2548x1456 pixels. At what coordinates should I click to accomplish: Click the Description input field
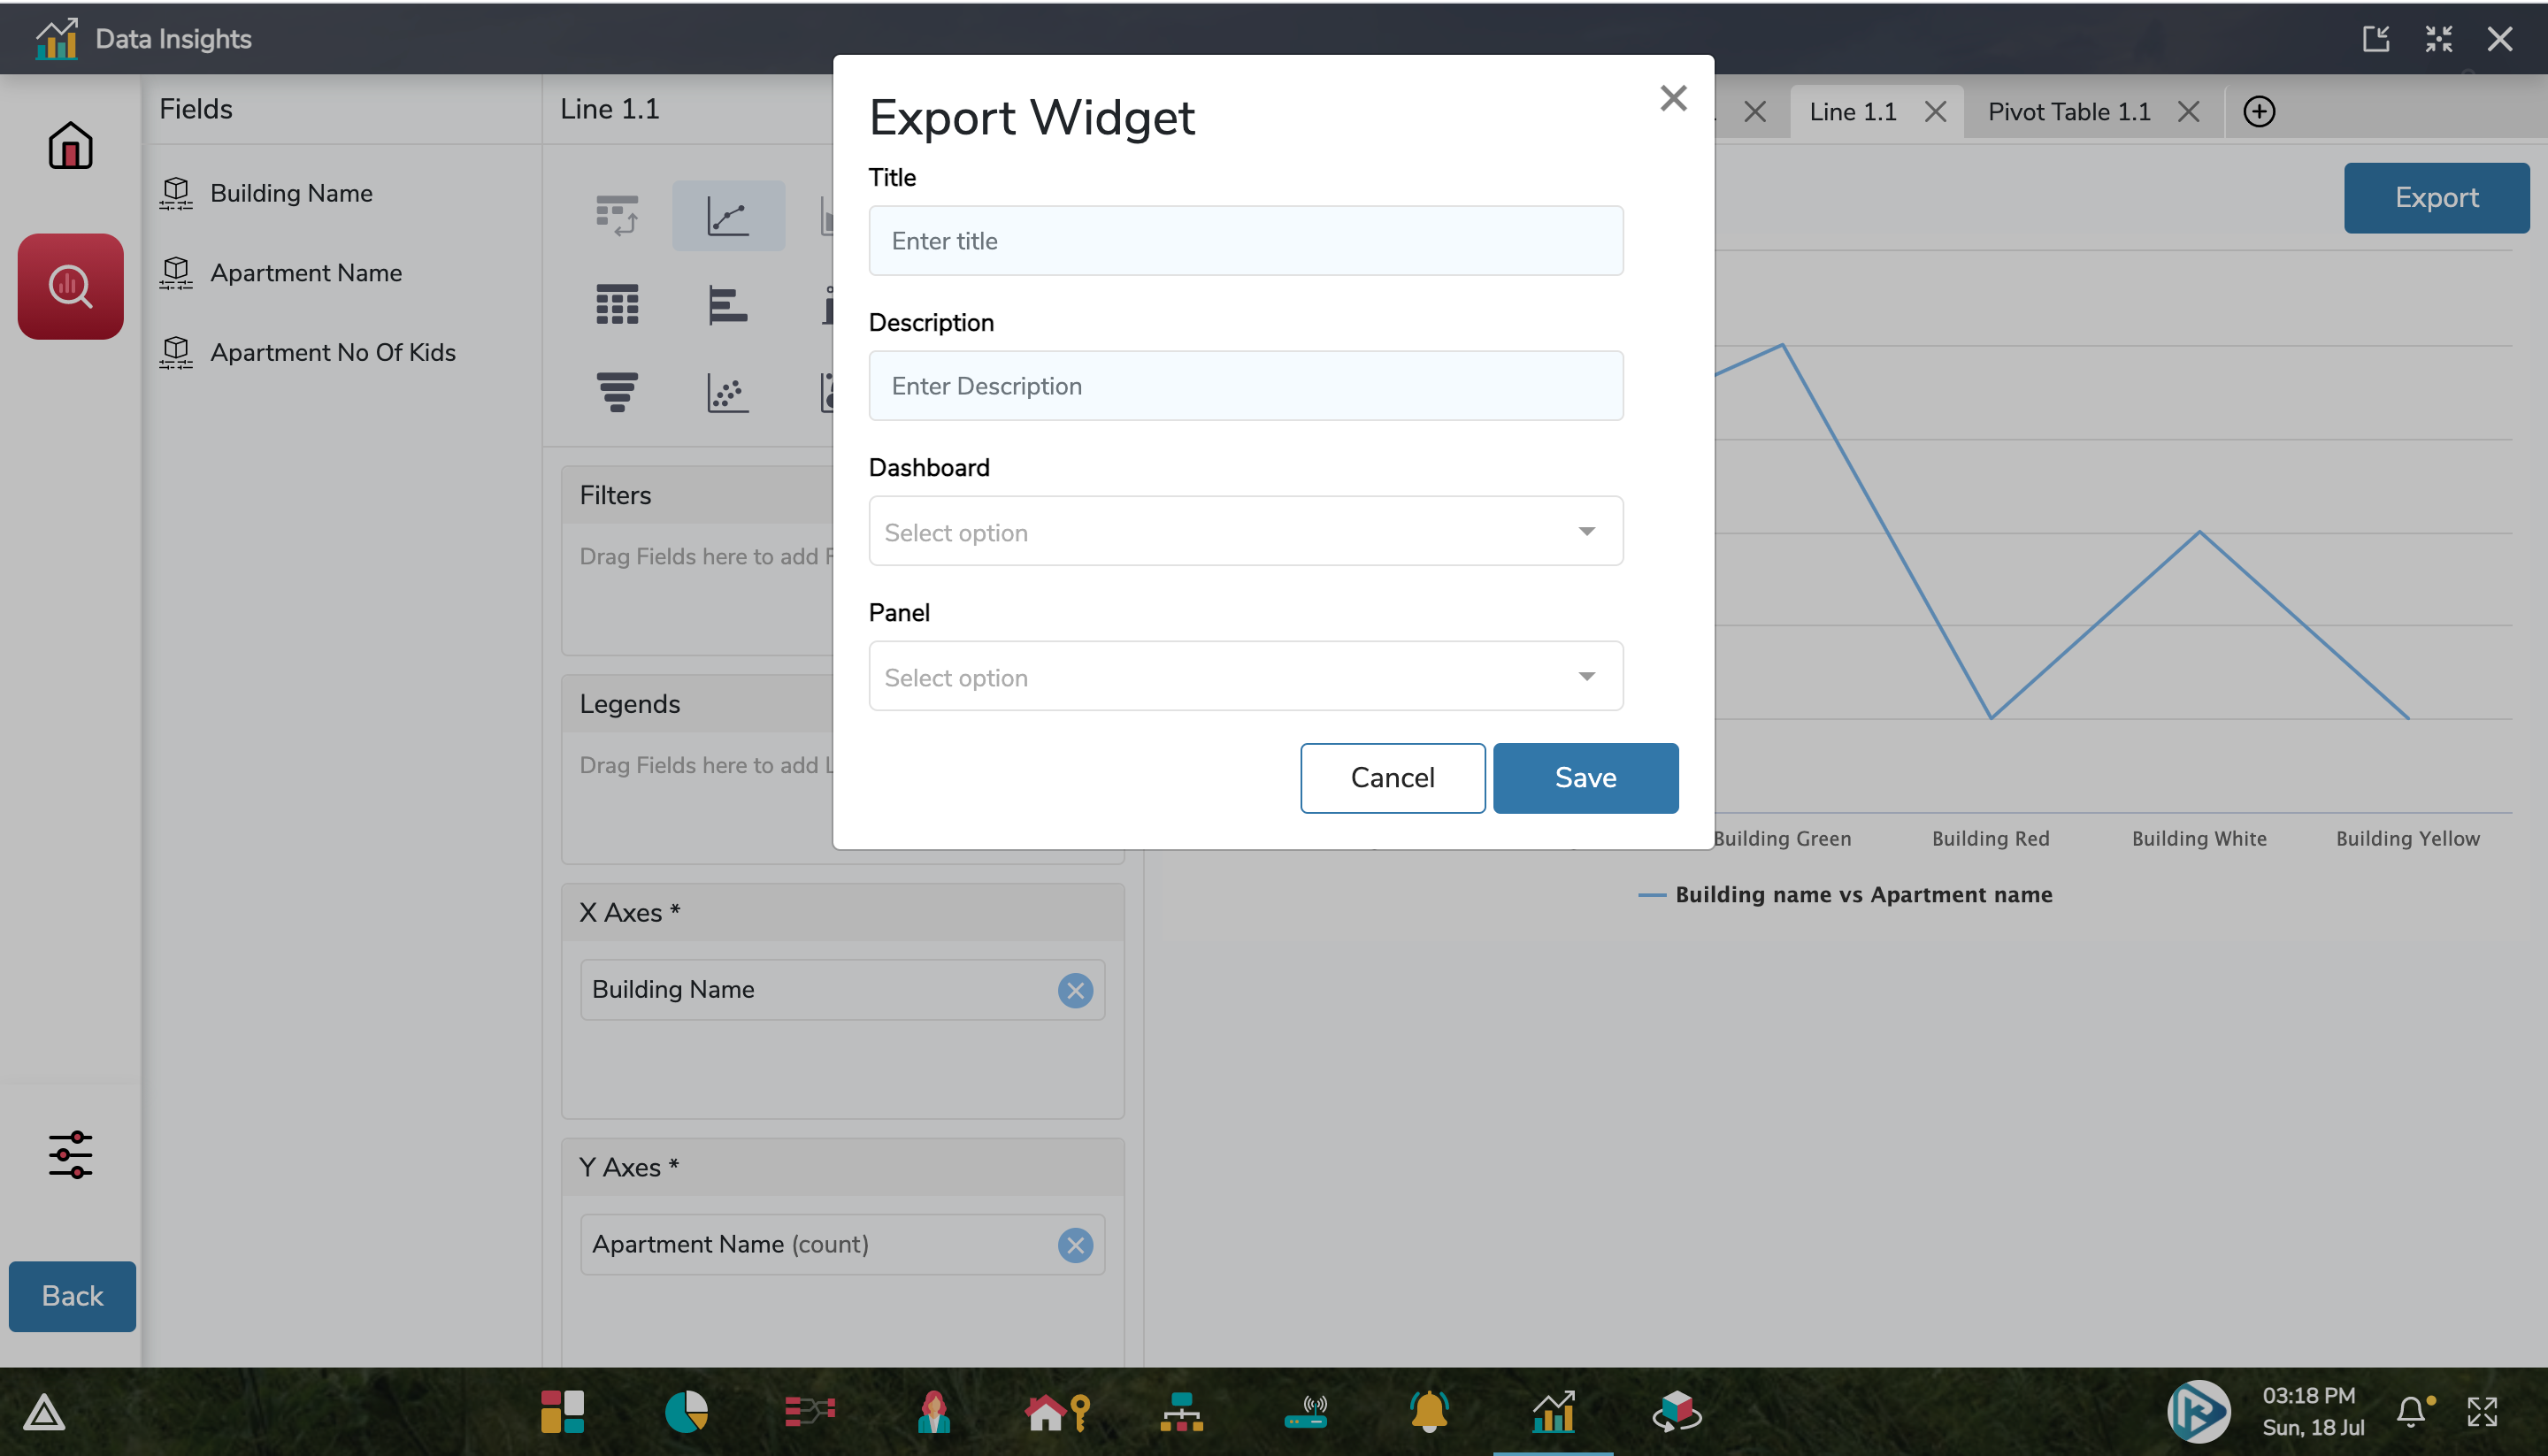[x=1246, y=385]
